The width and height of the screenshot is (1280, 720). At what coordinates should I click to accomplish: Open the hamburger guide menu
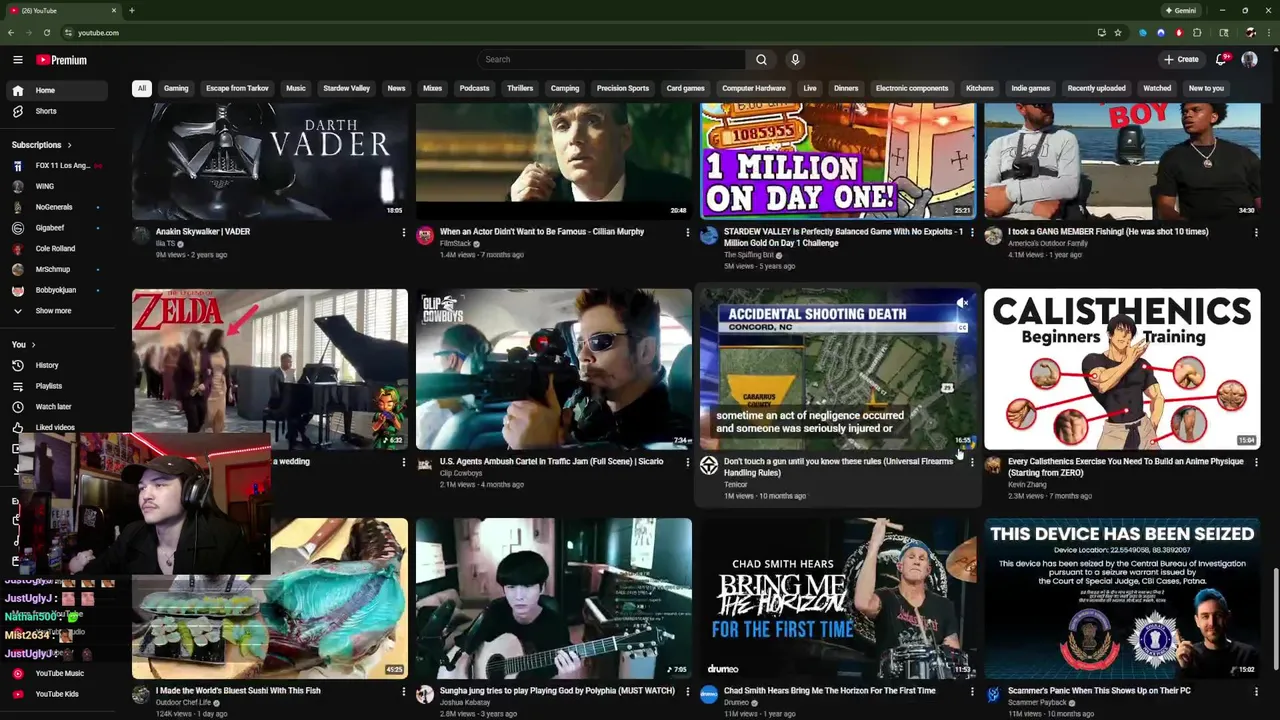click(17, 60)
